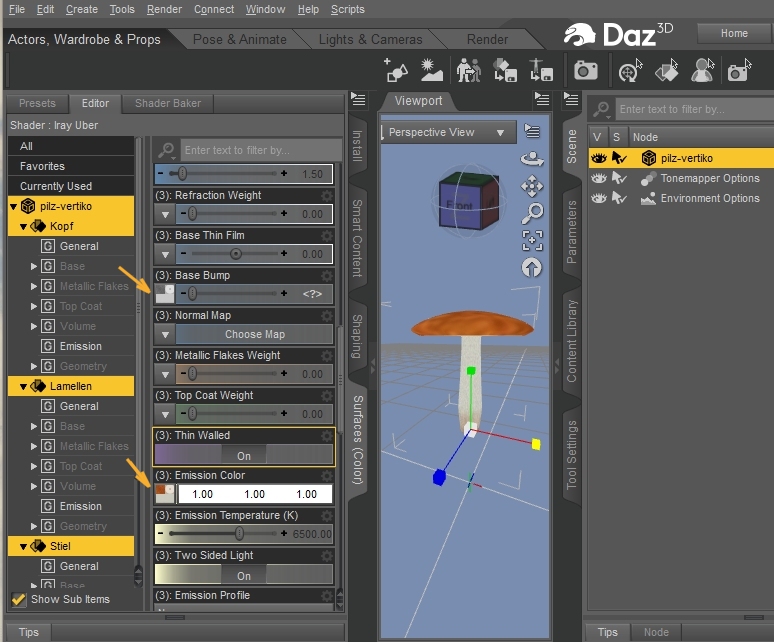Select Currently Used filter

point(71,186)
